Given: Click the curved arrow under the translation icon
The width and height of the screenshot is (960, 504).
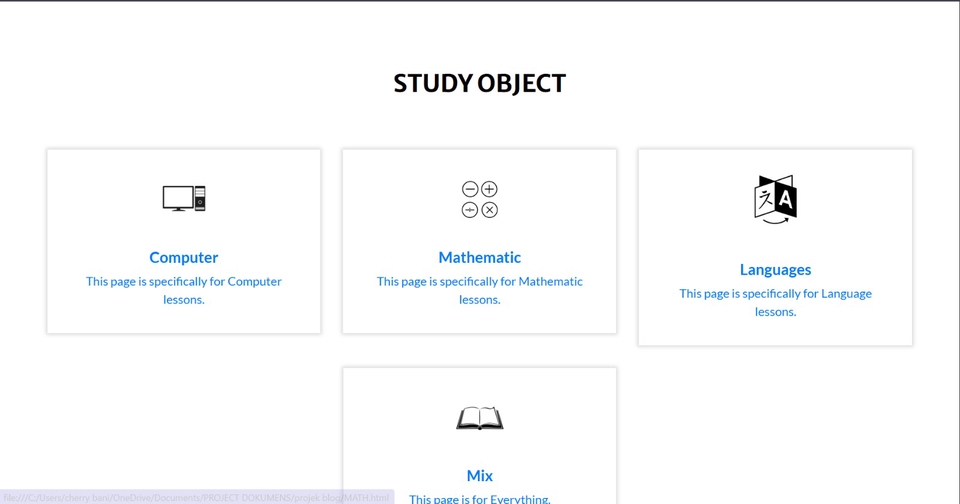Looking at the screenshot, I should click(775, 221).
